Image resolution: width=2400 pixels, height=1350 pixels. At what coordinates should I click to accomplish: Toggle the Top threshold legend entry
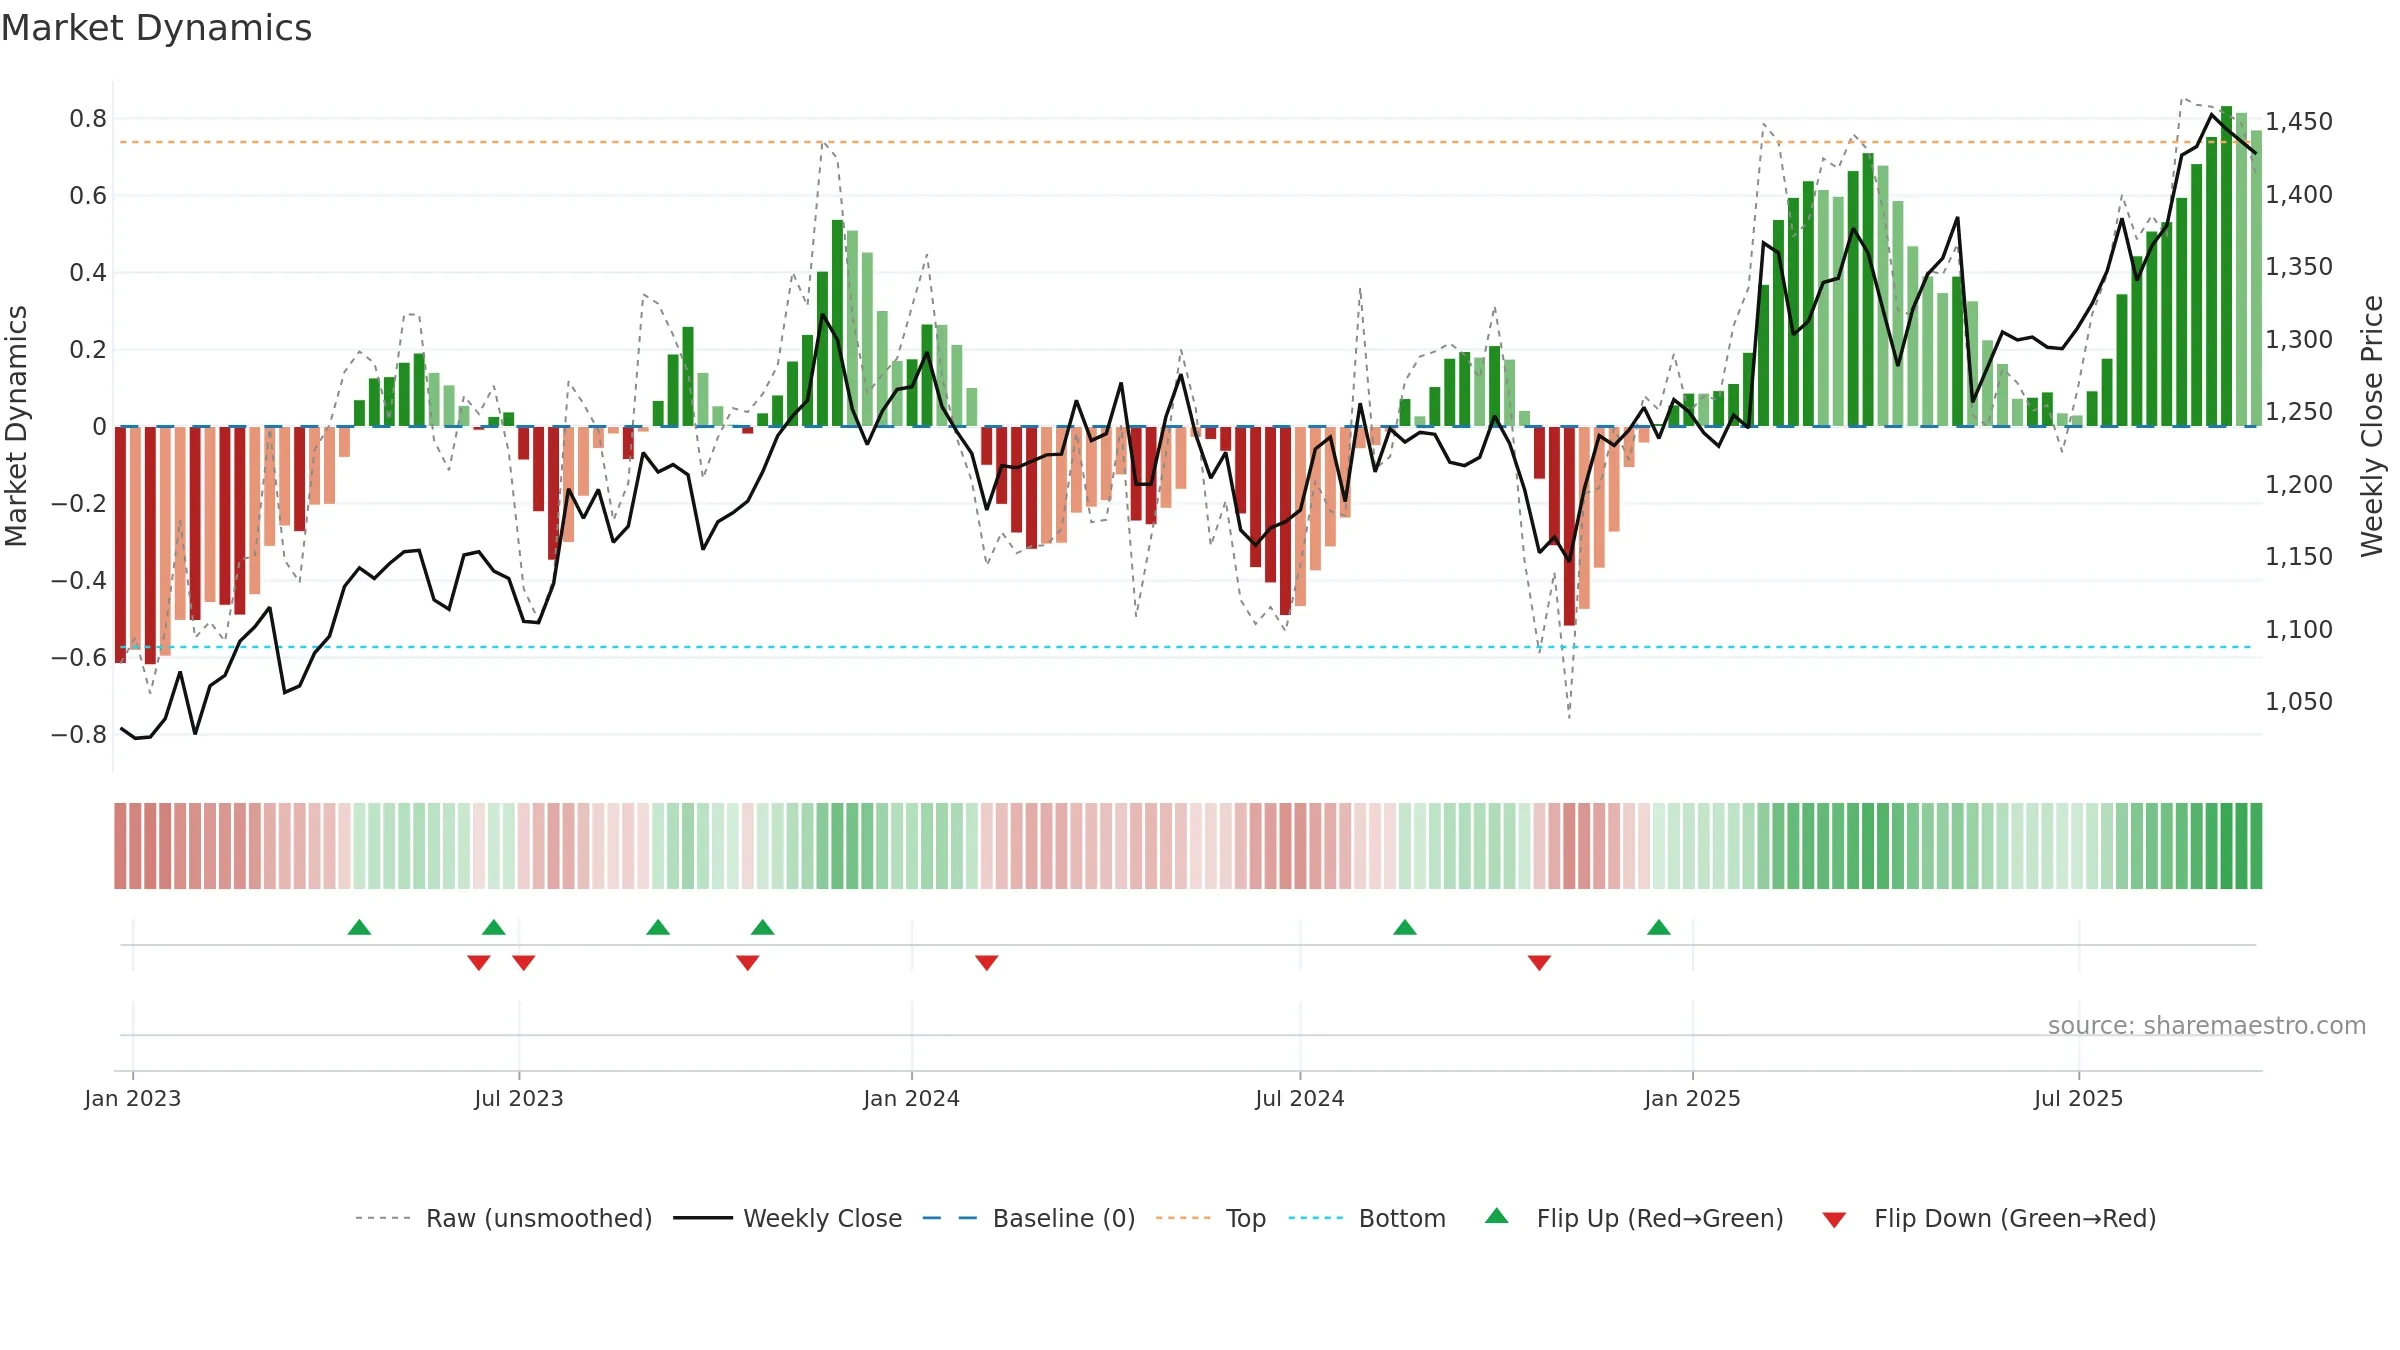(1211, 1218)
